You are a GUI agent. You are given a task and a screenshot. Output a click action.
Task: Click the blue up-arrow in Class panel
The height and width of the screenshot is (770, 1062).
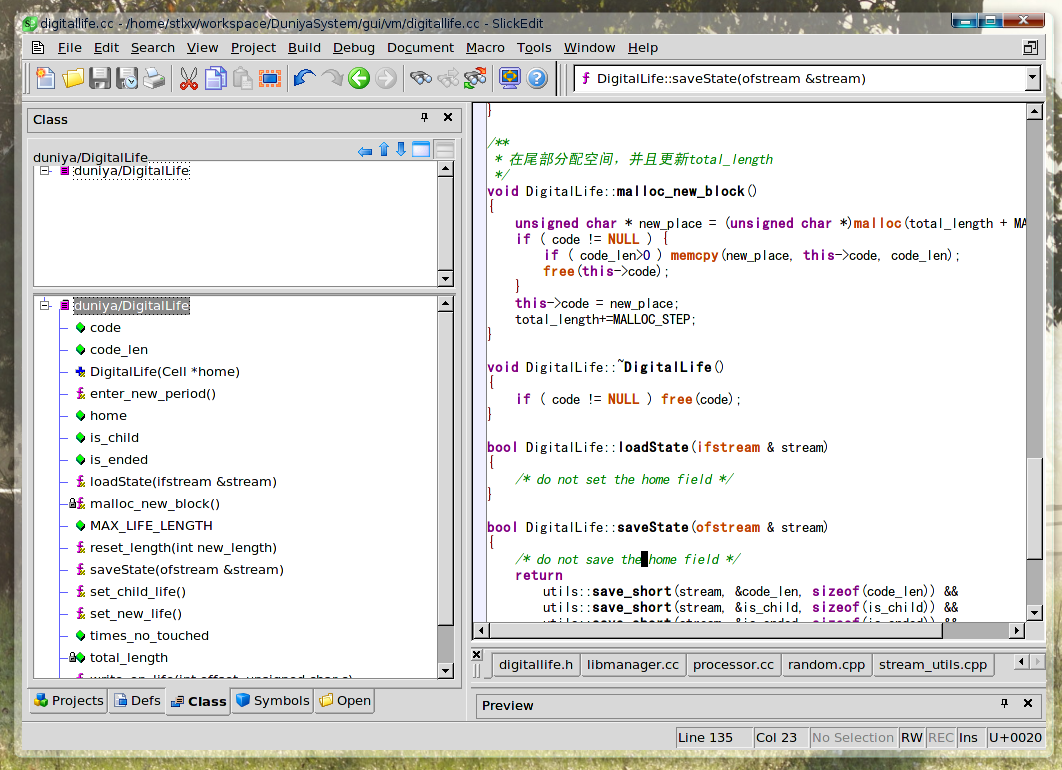(x=384, y=150)
